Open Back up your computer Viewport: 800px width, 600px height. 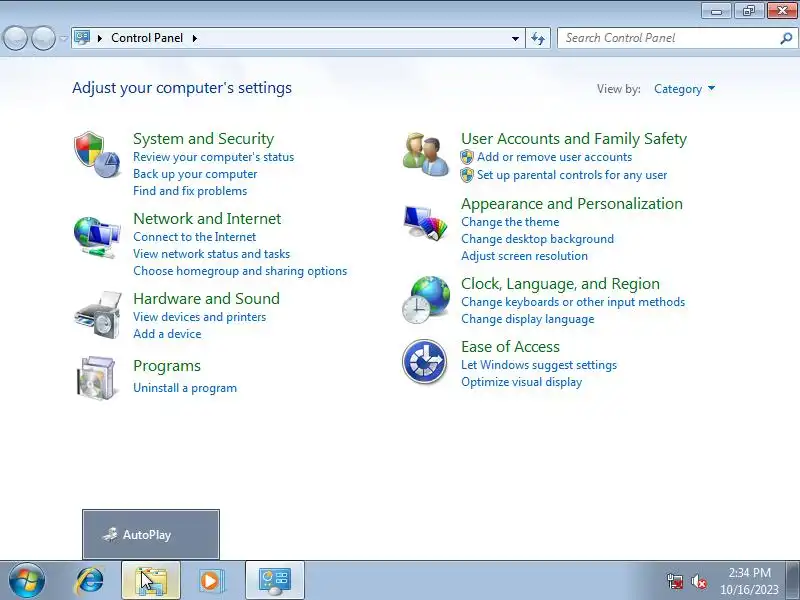pyautogui.click(x=195, y=174)
